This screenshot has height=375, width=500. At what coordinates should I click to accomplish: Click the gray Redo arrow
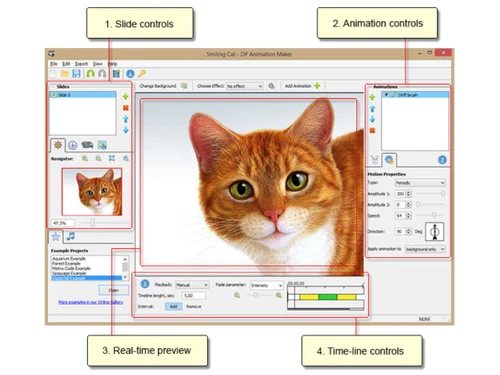point(102,74)
